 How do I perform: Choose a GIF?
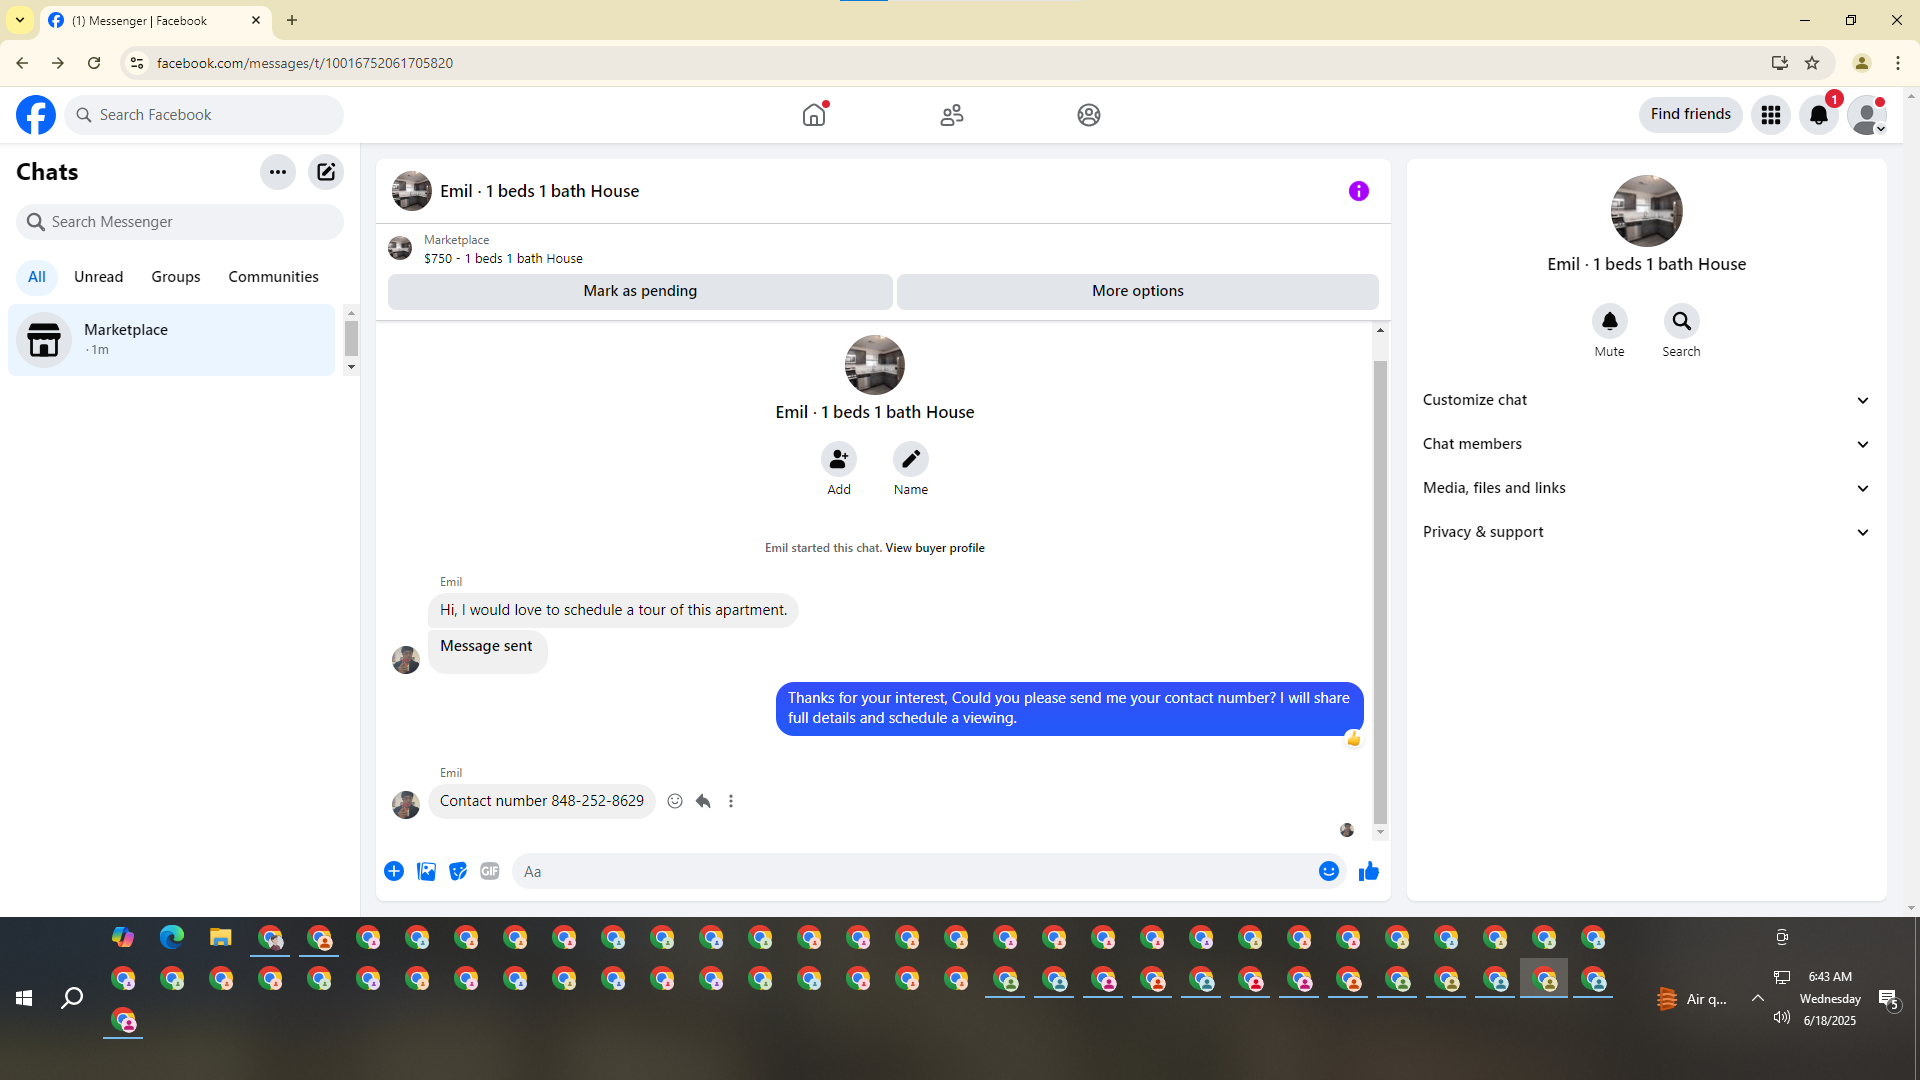[490, 871]
